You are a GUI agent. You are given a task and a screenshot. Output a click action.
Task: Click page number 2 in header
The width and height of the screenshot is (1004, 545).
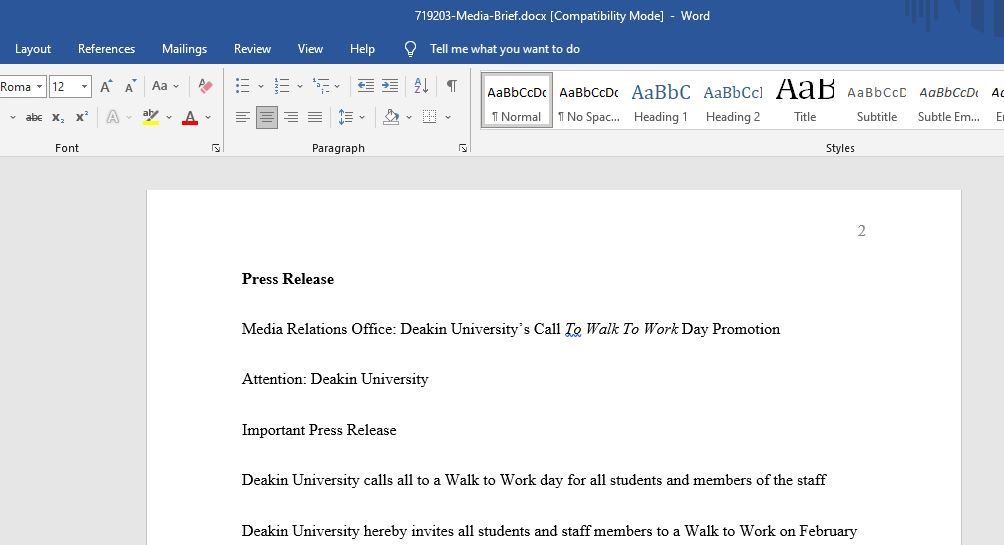[861, 231]
